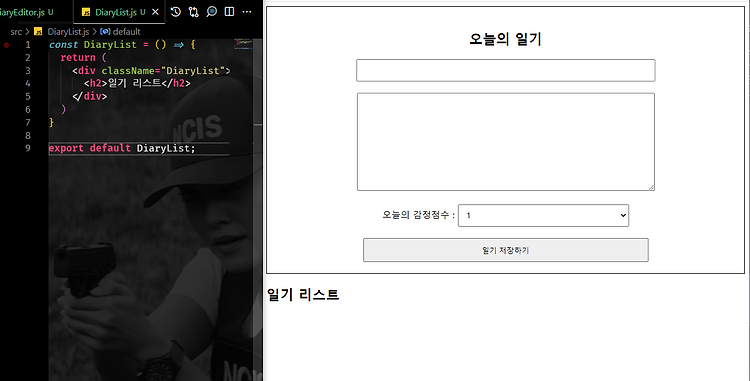Click the DiaryList.js breadcrumb segment
Screen dimensions: 750x381
tap(68, 32)
